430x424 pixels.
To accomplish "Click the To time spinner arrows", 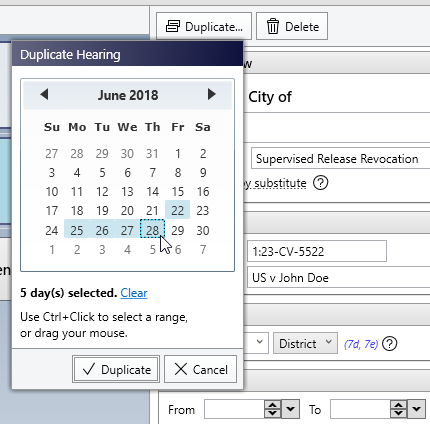I will (398, 409).
